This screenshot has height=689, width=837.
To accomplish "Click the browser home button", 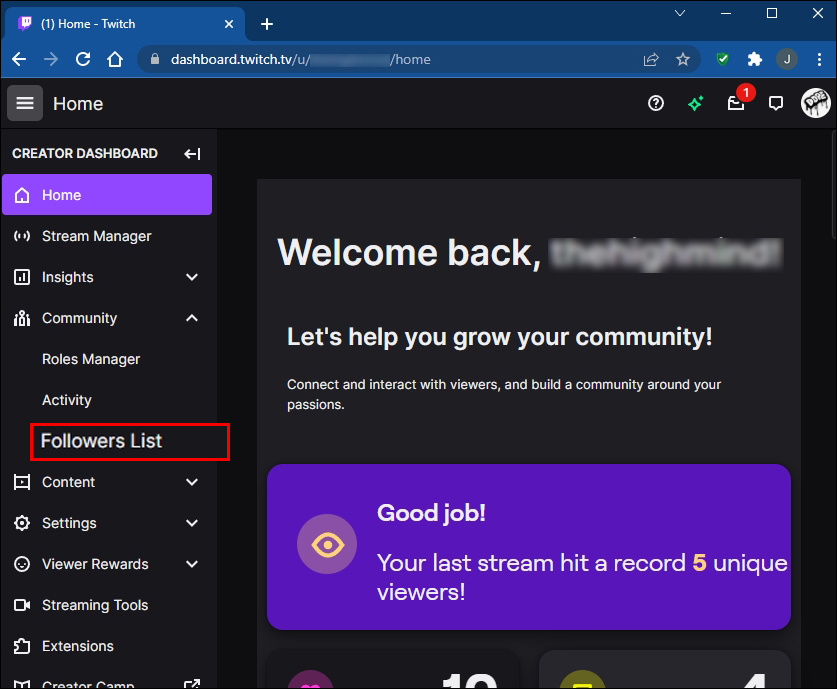I will (x=115, y=59).
